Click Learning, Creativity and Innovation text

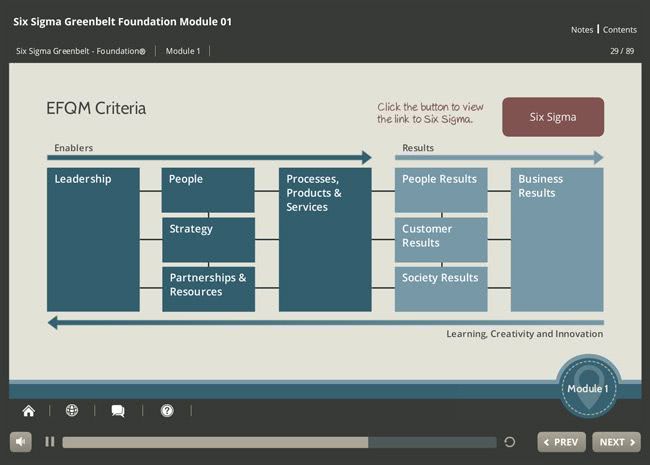524,334
